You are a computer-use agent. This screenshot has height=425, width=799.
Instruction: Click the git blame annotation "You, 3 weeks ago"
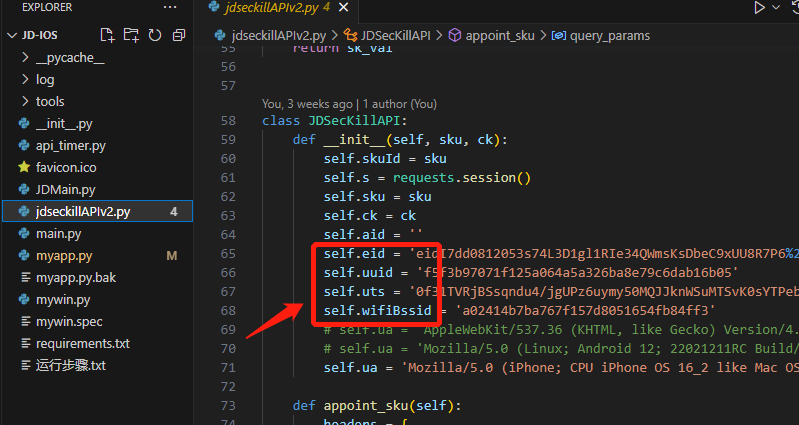pyautogui.click(x=307, y=104)
